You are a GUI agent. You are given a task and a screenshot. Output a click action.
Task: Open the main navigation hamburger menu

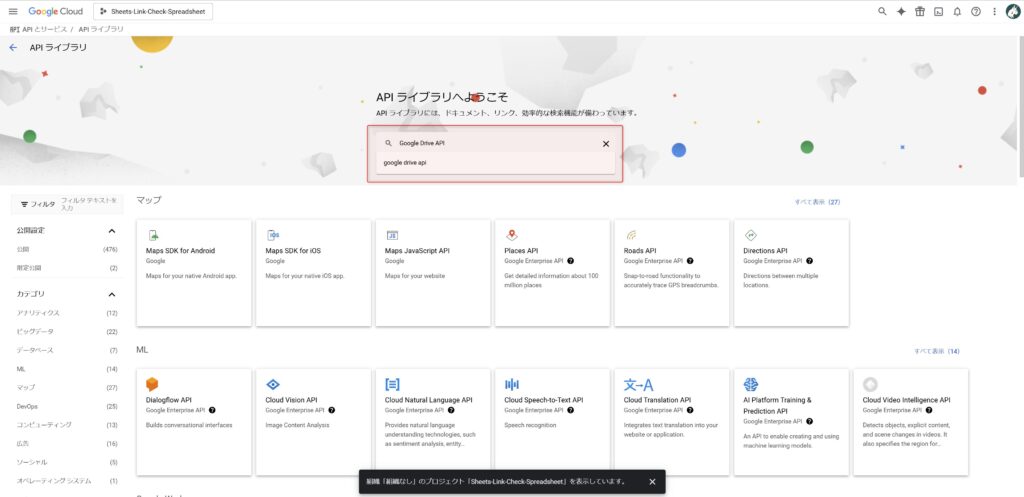point(12,11)
